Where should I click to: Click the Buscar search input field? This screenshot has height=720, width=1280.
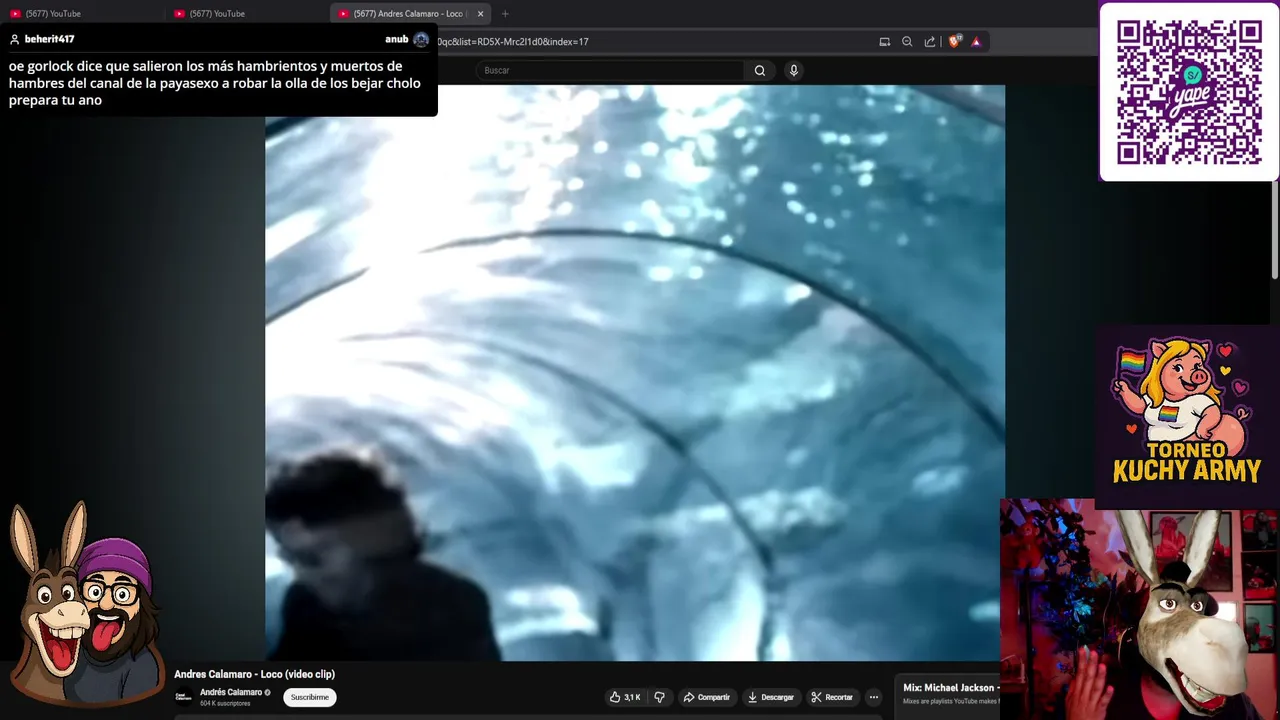(x=610, y=70)
